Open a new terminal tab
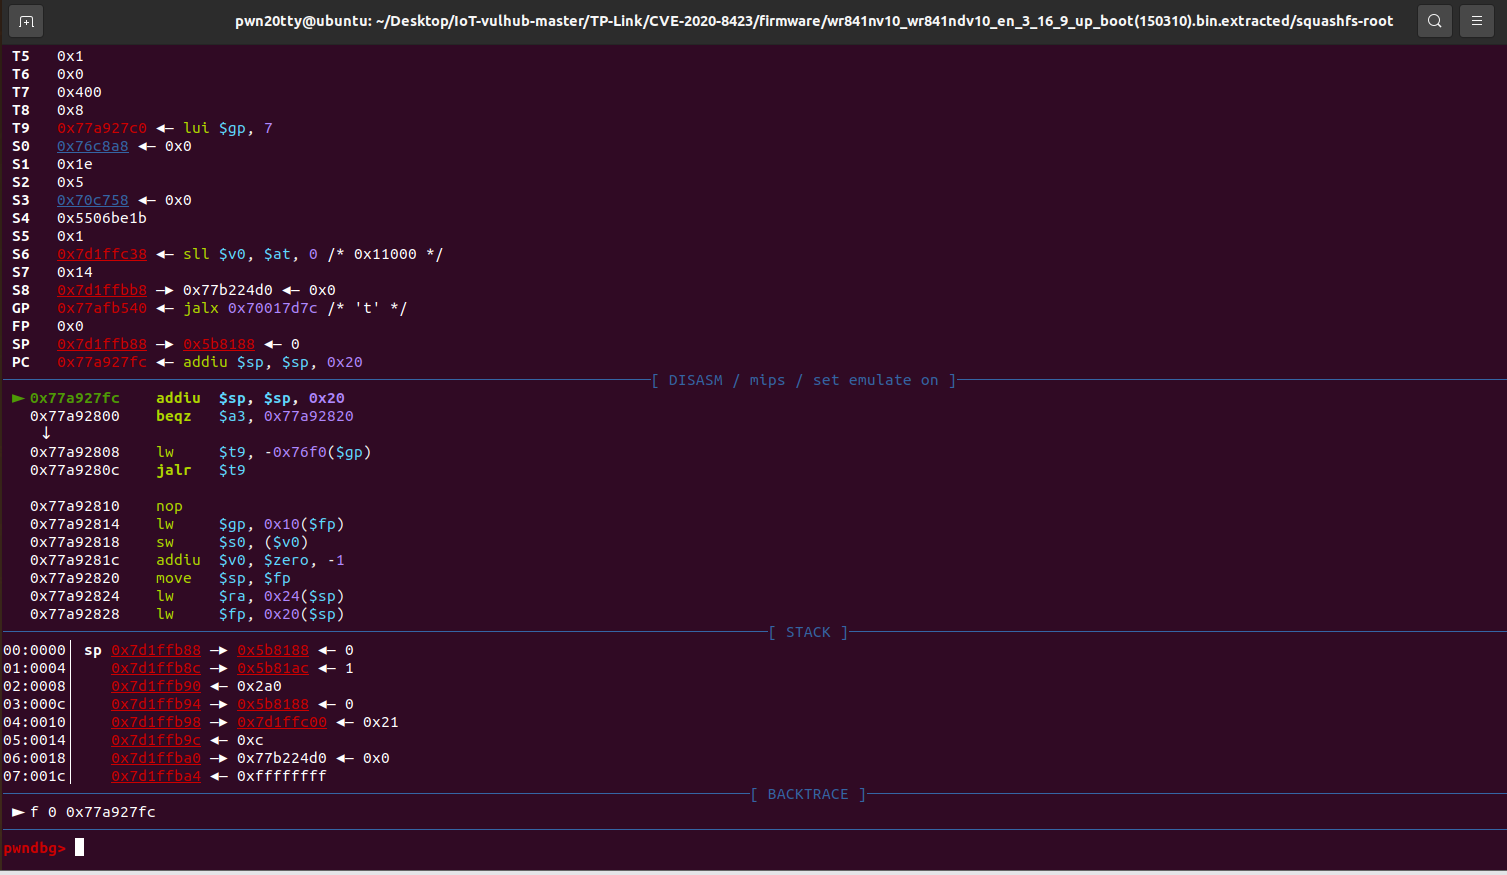1507x875 pixels. click(25, 20)
